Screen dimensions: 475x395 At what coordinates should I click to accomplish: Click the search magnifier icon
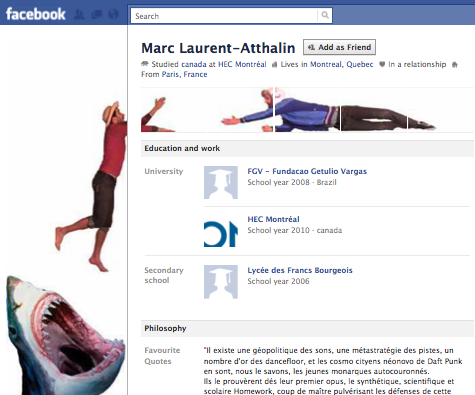[x=325, y=15]
